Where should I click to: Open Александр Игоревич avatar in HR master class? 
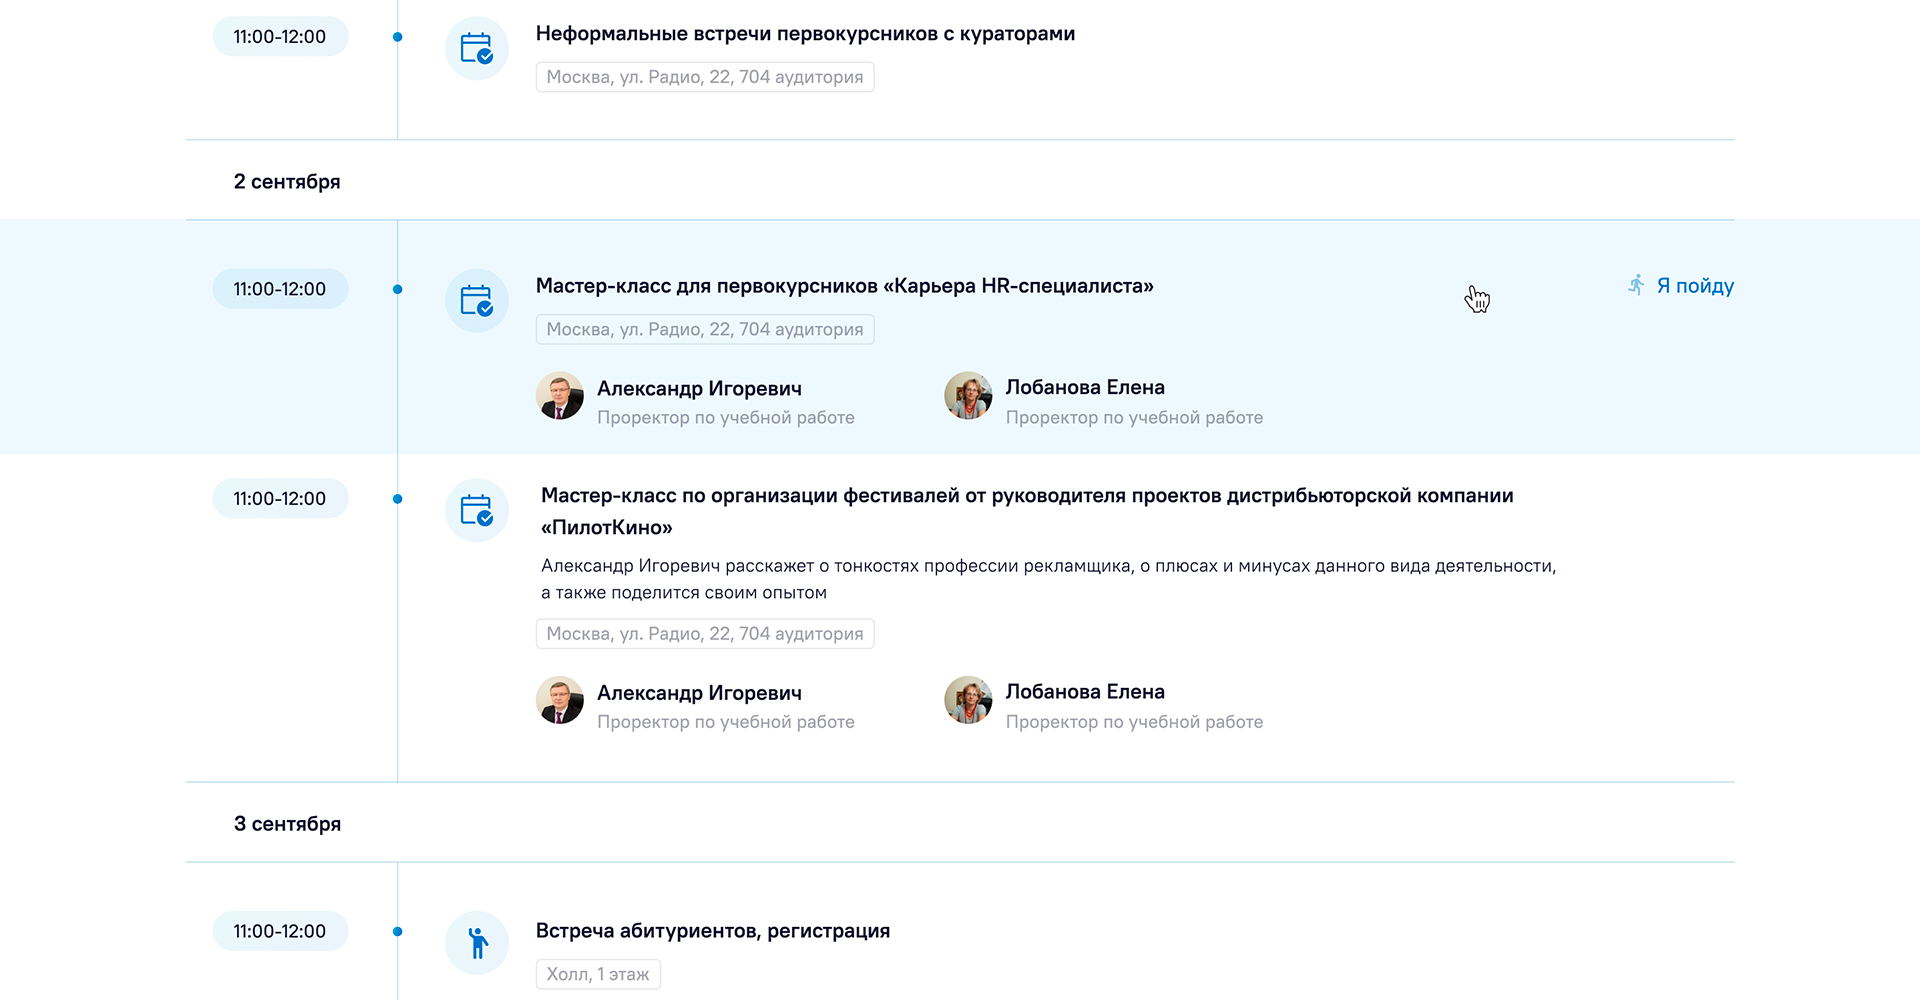pos(560,396)
